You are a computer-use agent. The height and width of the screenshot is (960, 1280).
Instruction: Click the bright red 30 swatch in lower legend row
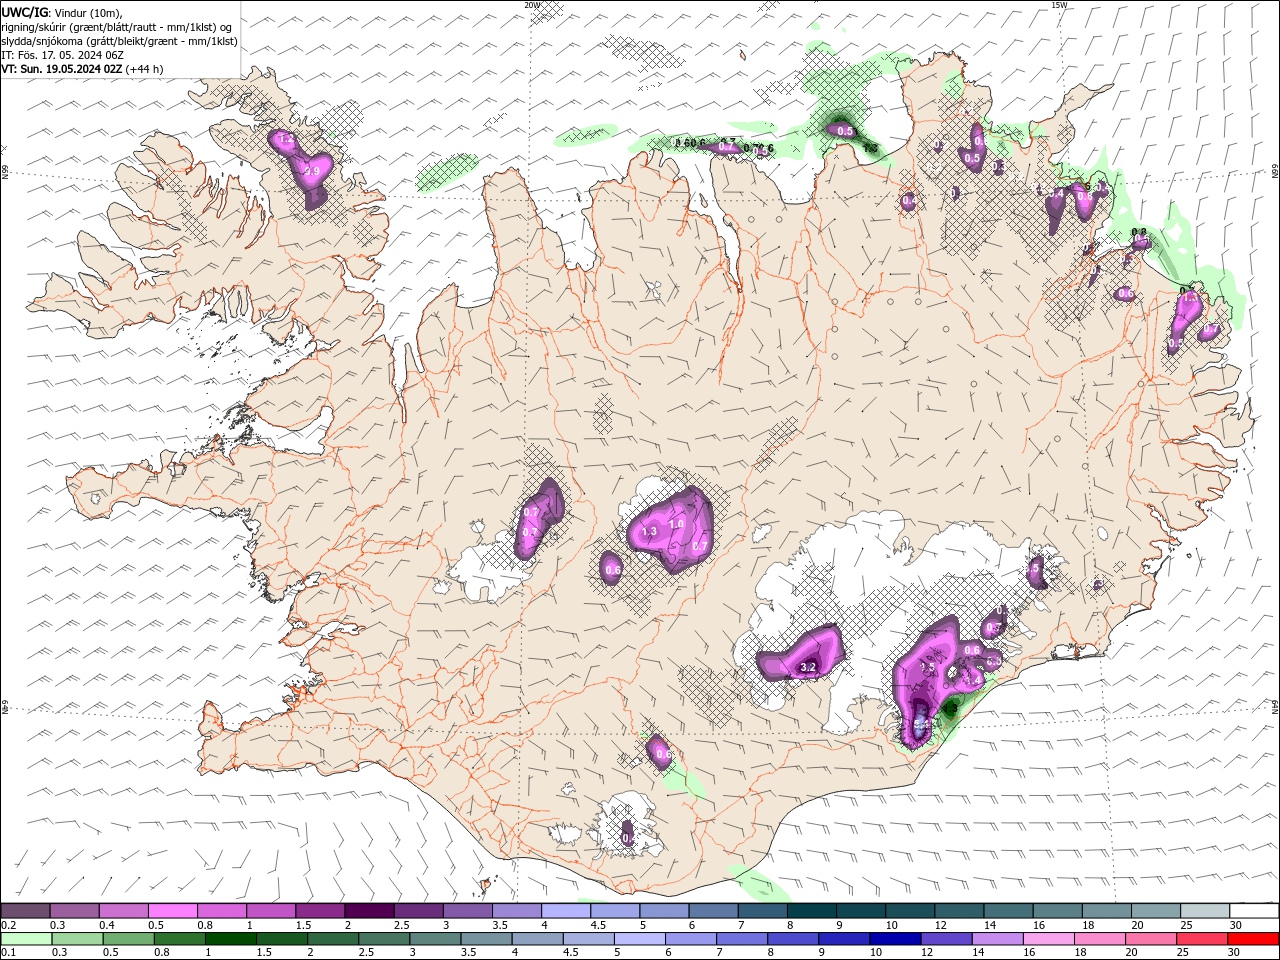(x=1254, y=939)
